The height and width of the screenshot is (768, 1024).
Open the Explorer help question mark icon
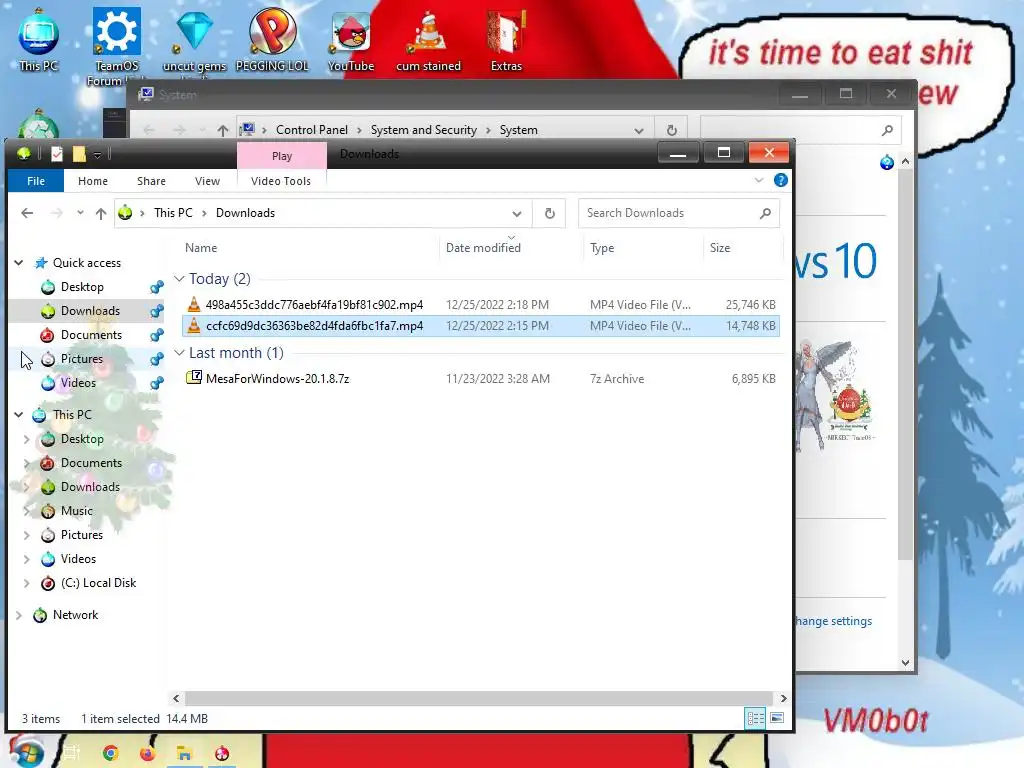(780, 180)
